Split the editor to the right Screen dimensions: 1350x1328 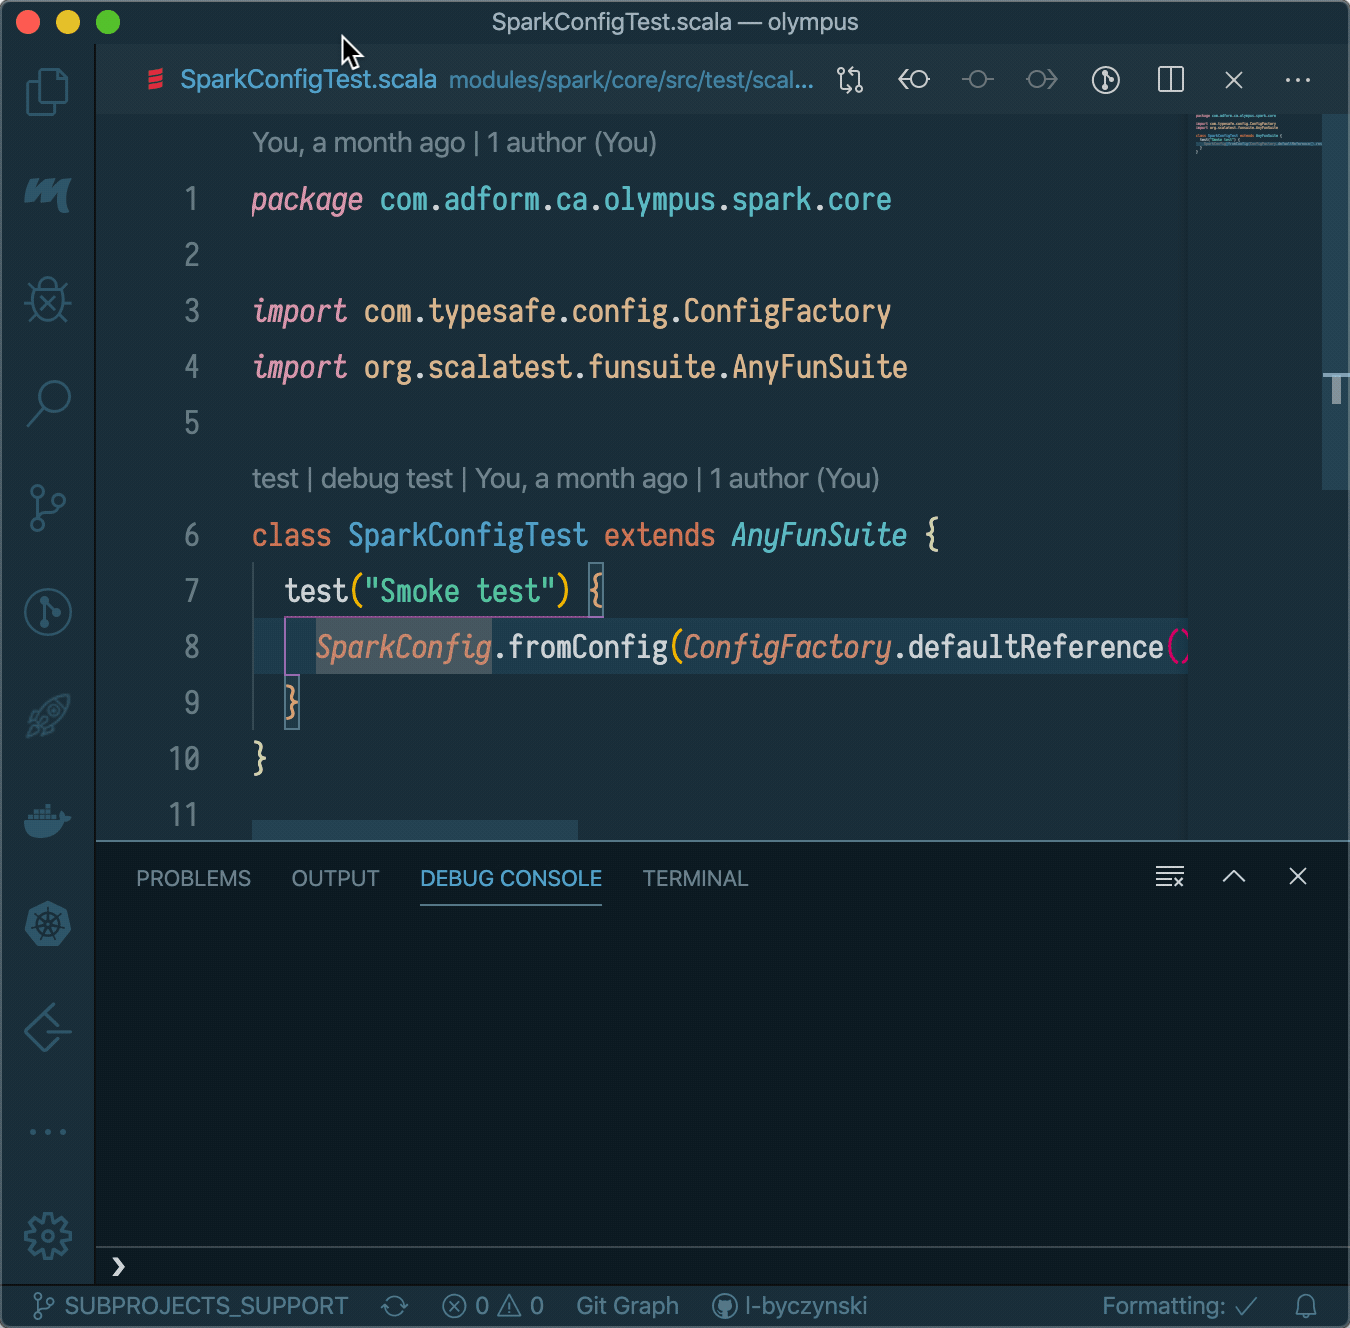click(1170, 80)
